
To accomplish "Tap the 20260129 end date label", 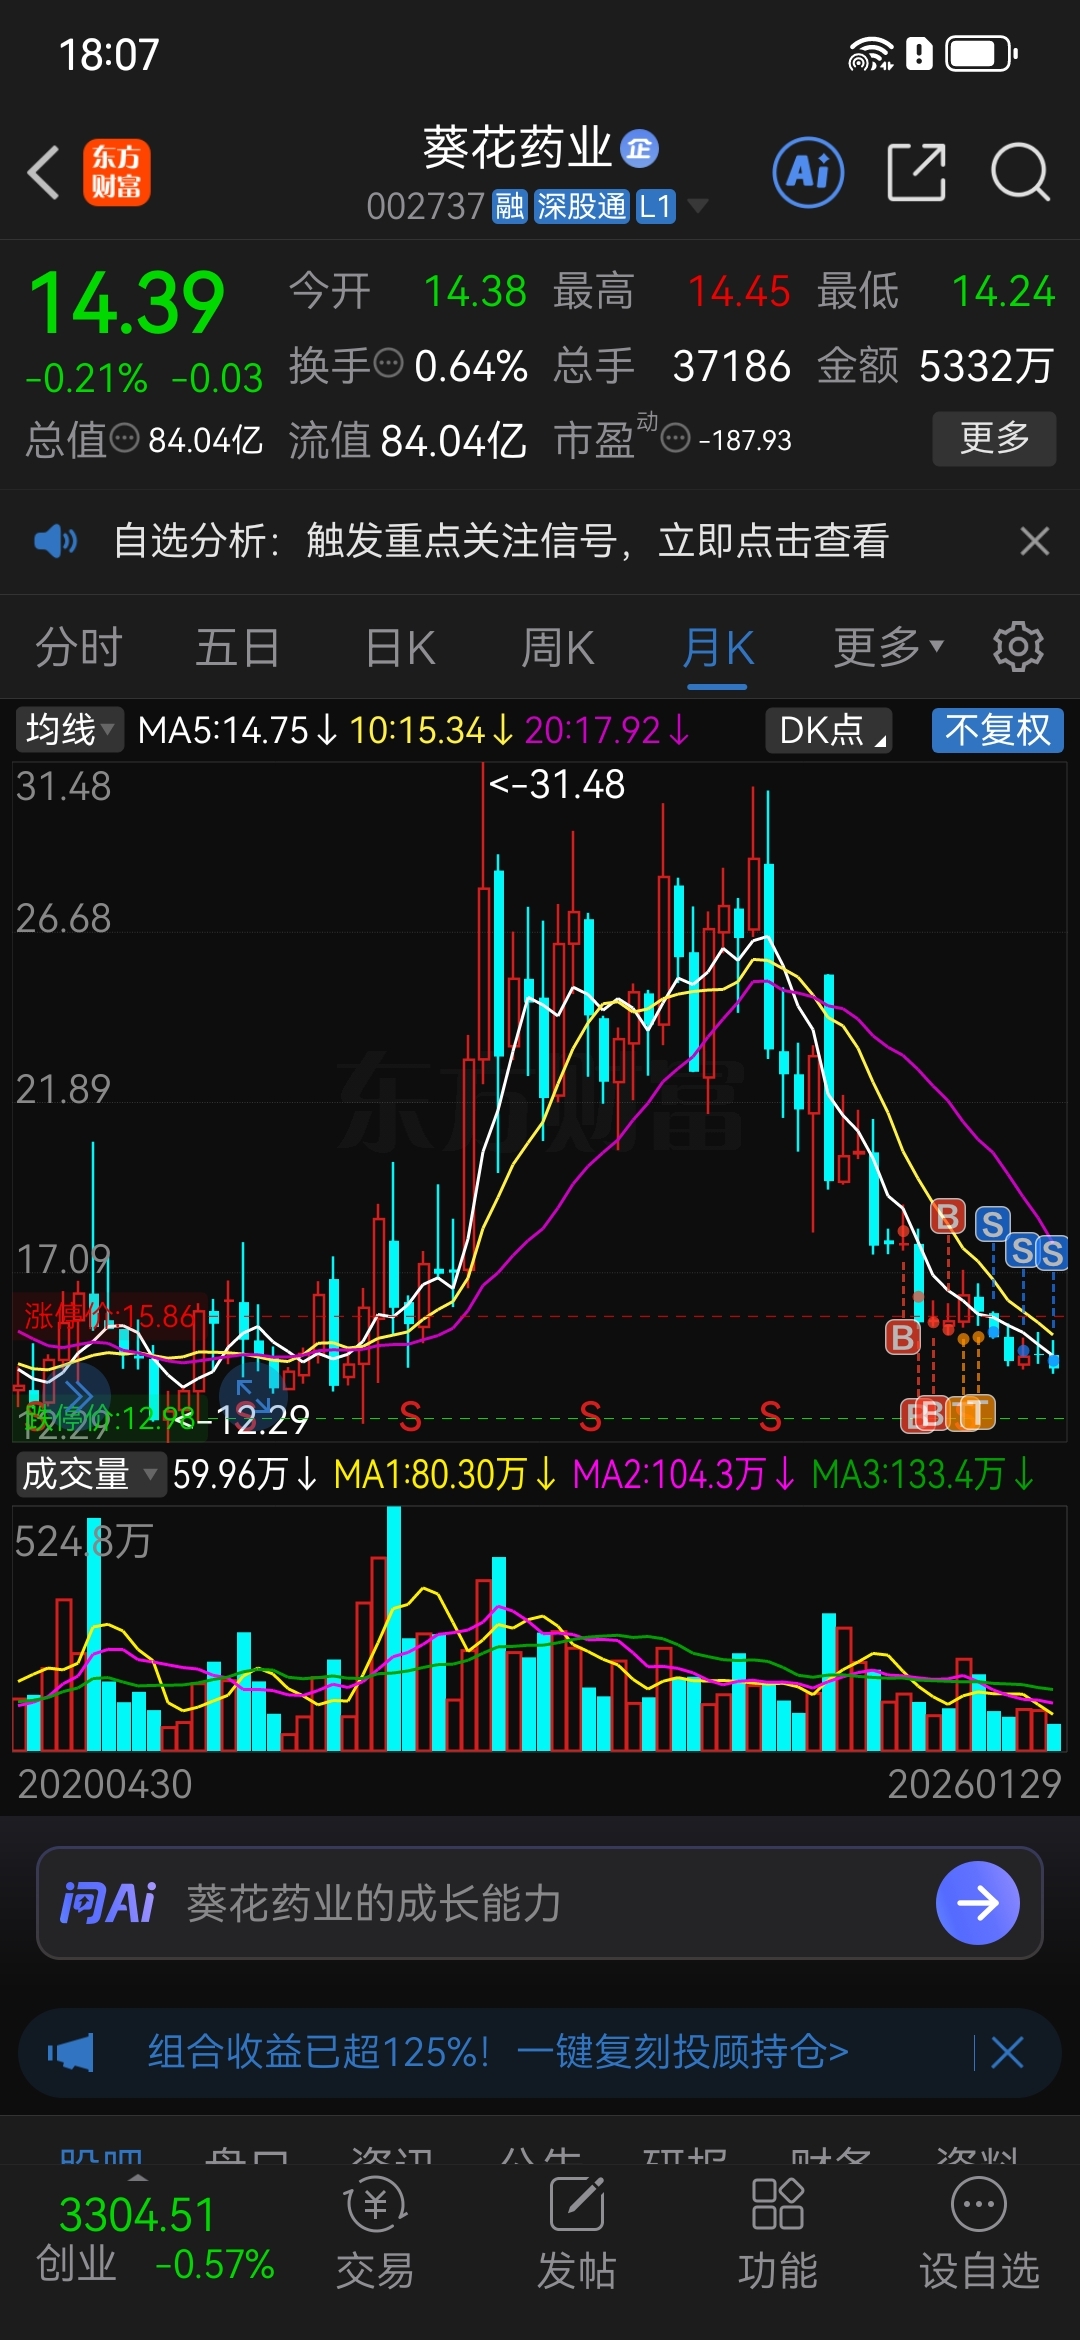I will point(974,1784).
